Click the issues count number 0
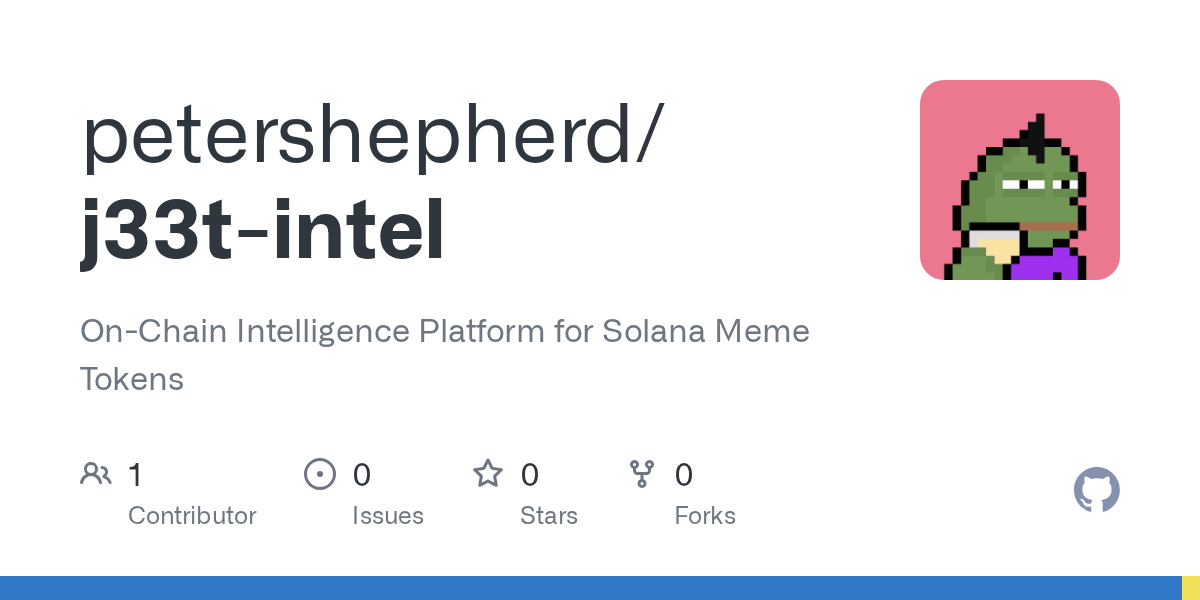Image resolution: width=1200 pixels, height=600 pixels. (361, 474)
